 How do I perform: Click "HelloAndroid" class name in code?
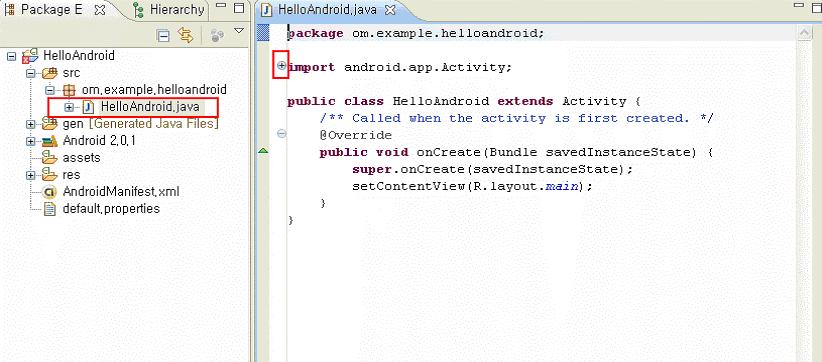pyautogui.click(x=441, y=101)
